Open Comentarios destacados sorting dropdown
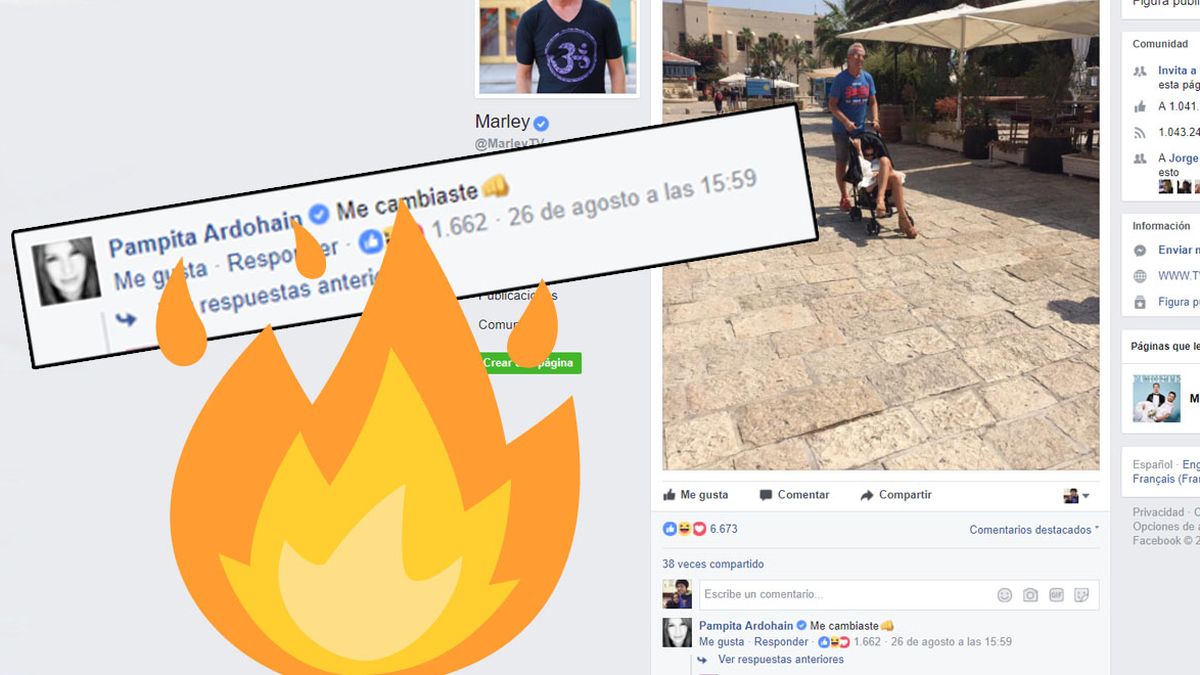The image size is (1200, 675). click(x=1034, y=530)
